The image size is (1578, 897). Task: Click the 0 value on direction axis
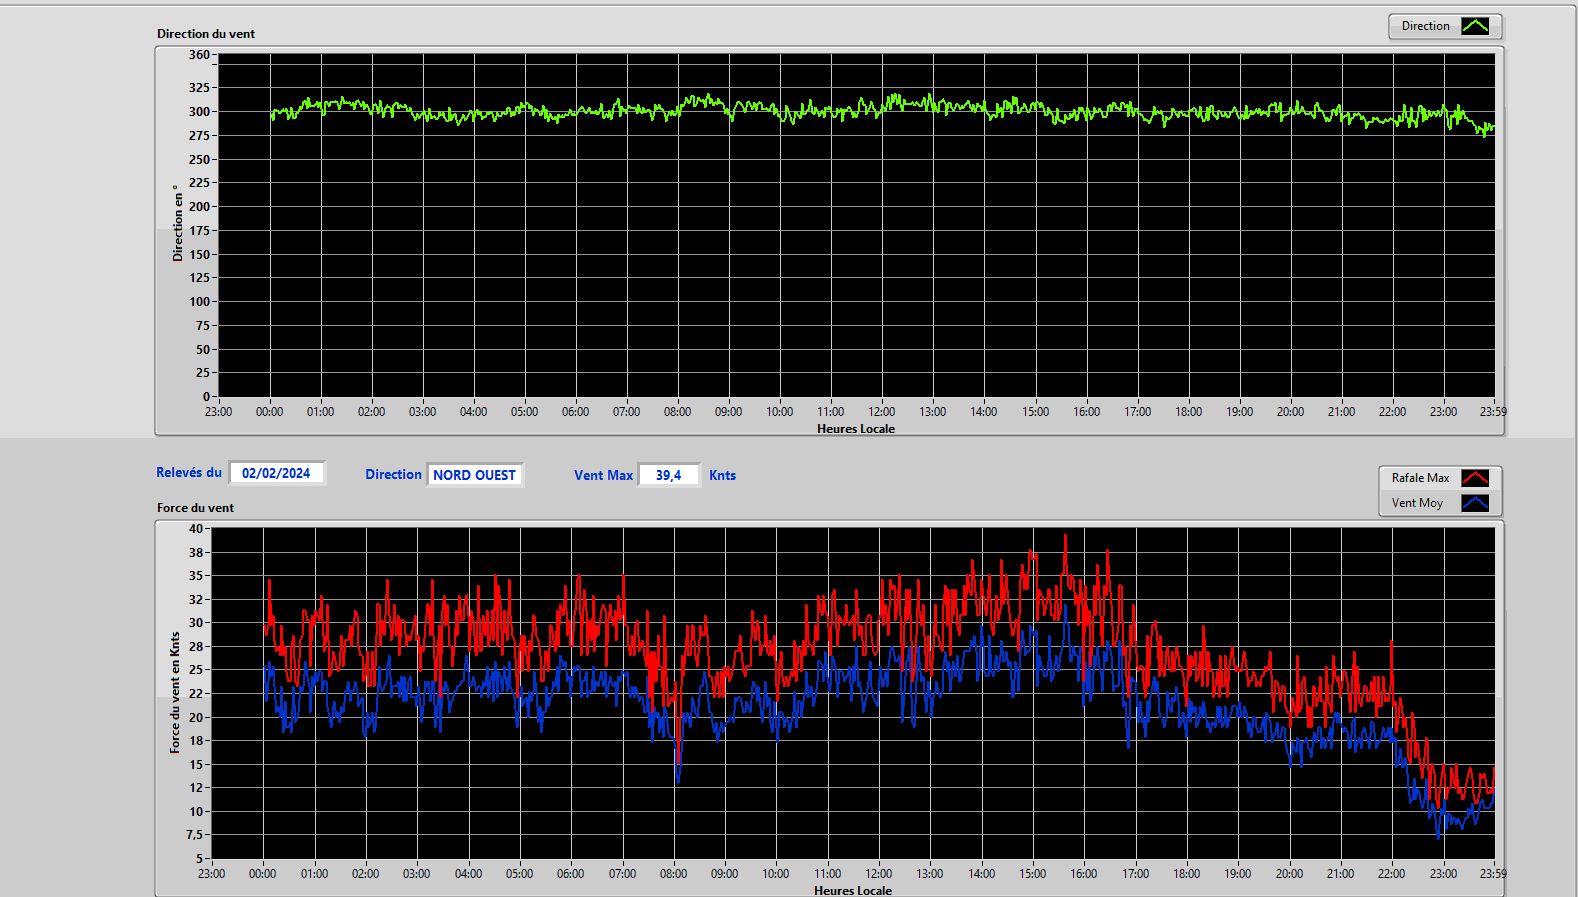pyautogui.click(x=207, y=396)
